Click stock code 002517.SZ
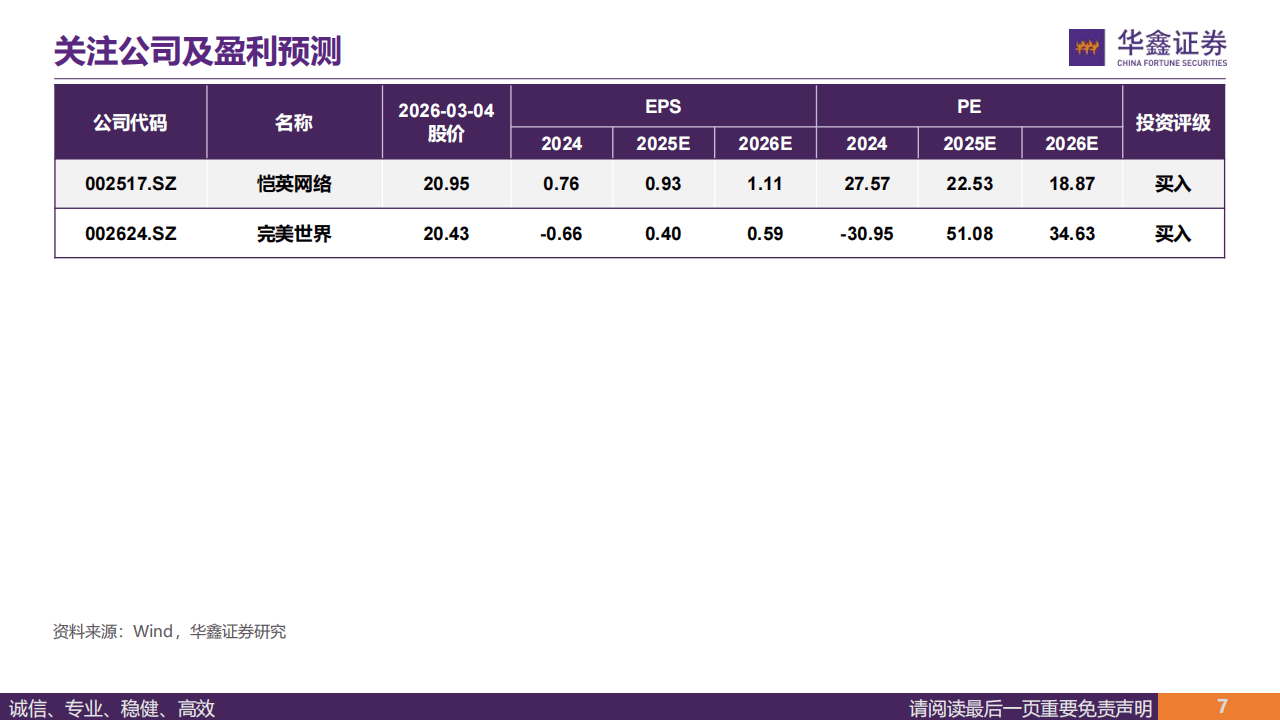 130,184
